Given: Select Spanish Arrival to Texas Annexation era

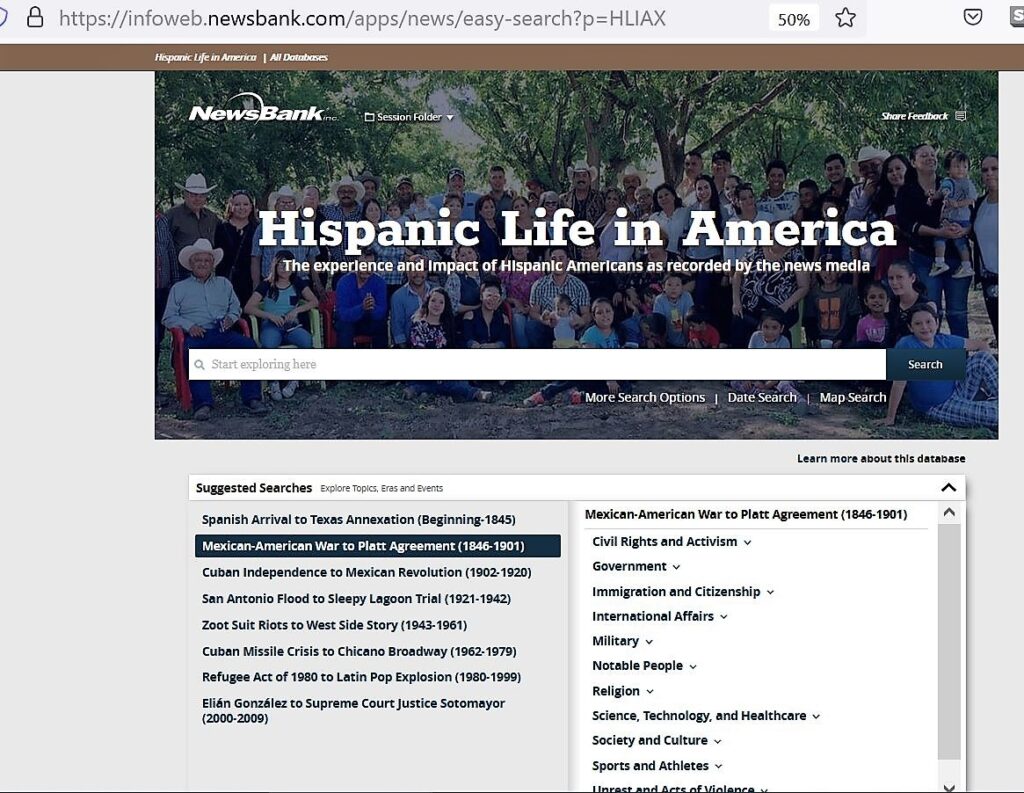Looking at the screenshot, I should pyautogui.click(x=358, y=520).
